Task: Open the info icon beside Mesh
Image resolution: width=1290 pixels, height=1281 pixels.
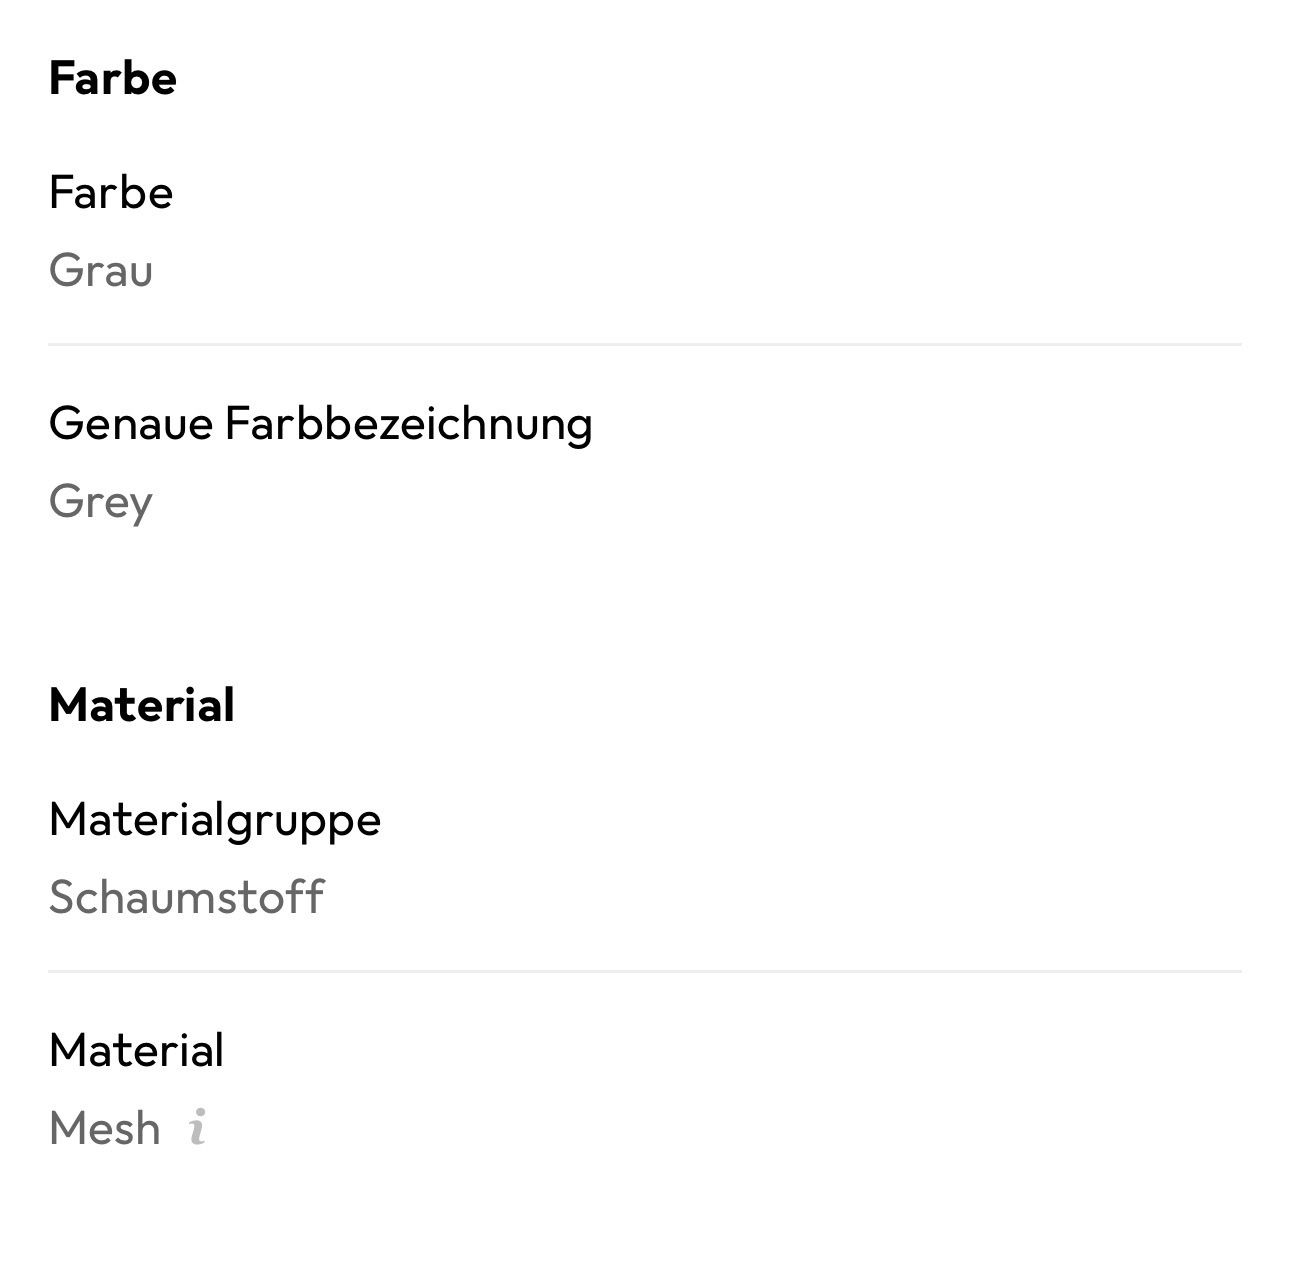Action: [198, 1127]
